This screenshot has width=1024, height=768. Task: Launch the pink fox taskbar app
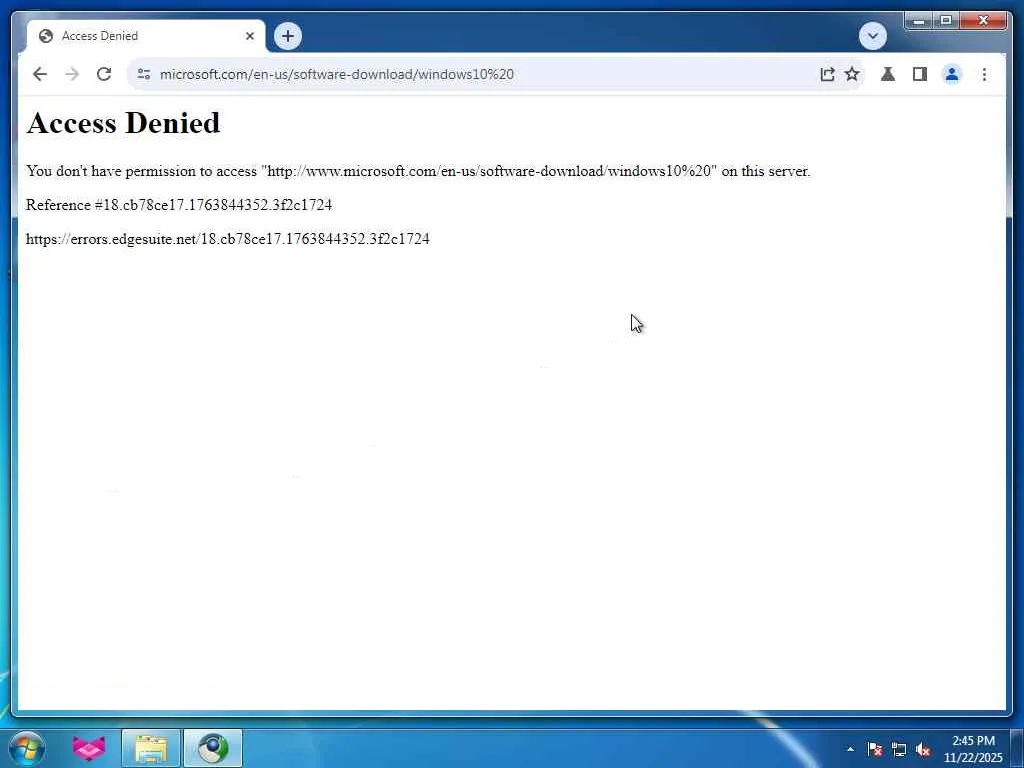(89, 748)
